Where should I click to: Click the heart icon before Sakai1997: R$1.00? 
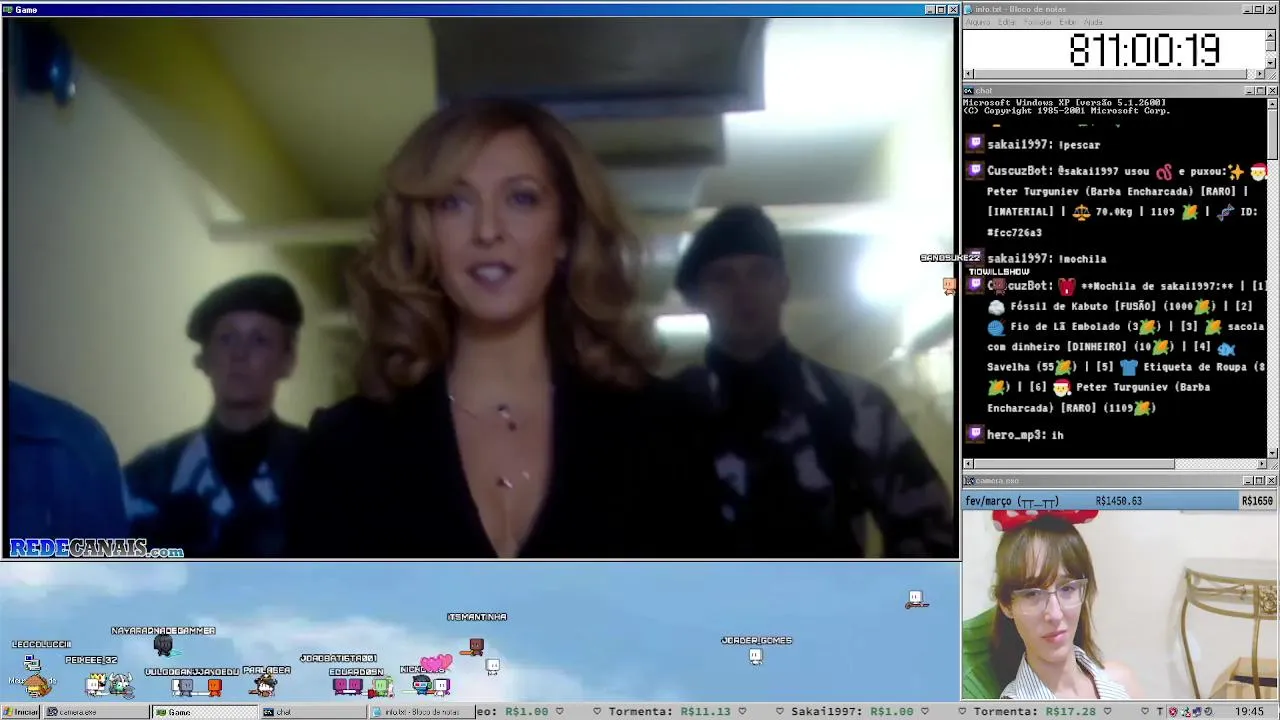(780, 712)
